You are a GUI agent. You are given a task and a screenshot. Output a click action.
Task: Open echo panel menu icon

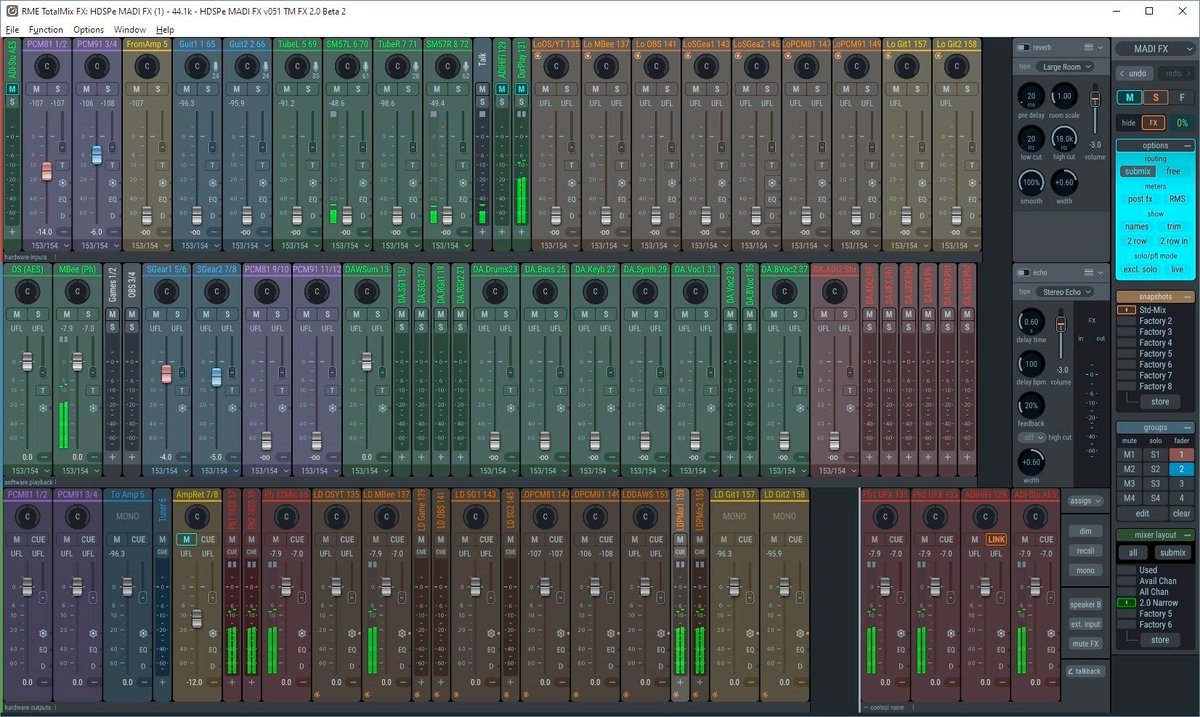coord(1089,273)
